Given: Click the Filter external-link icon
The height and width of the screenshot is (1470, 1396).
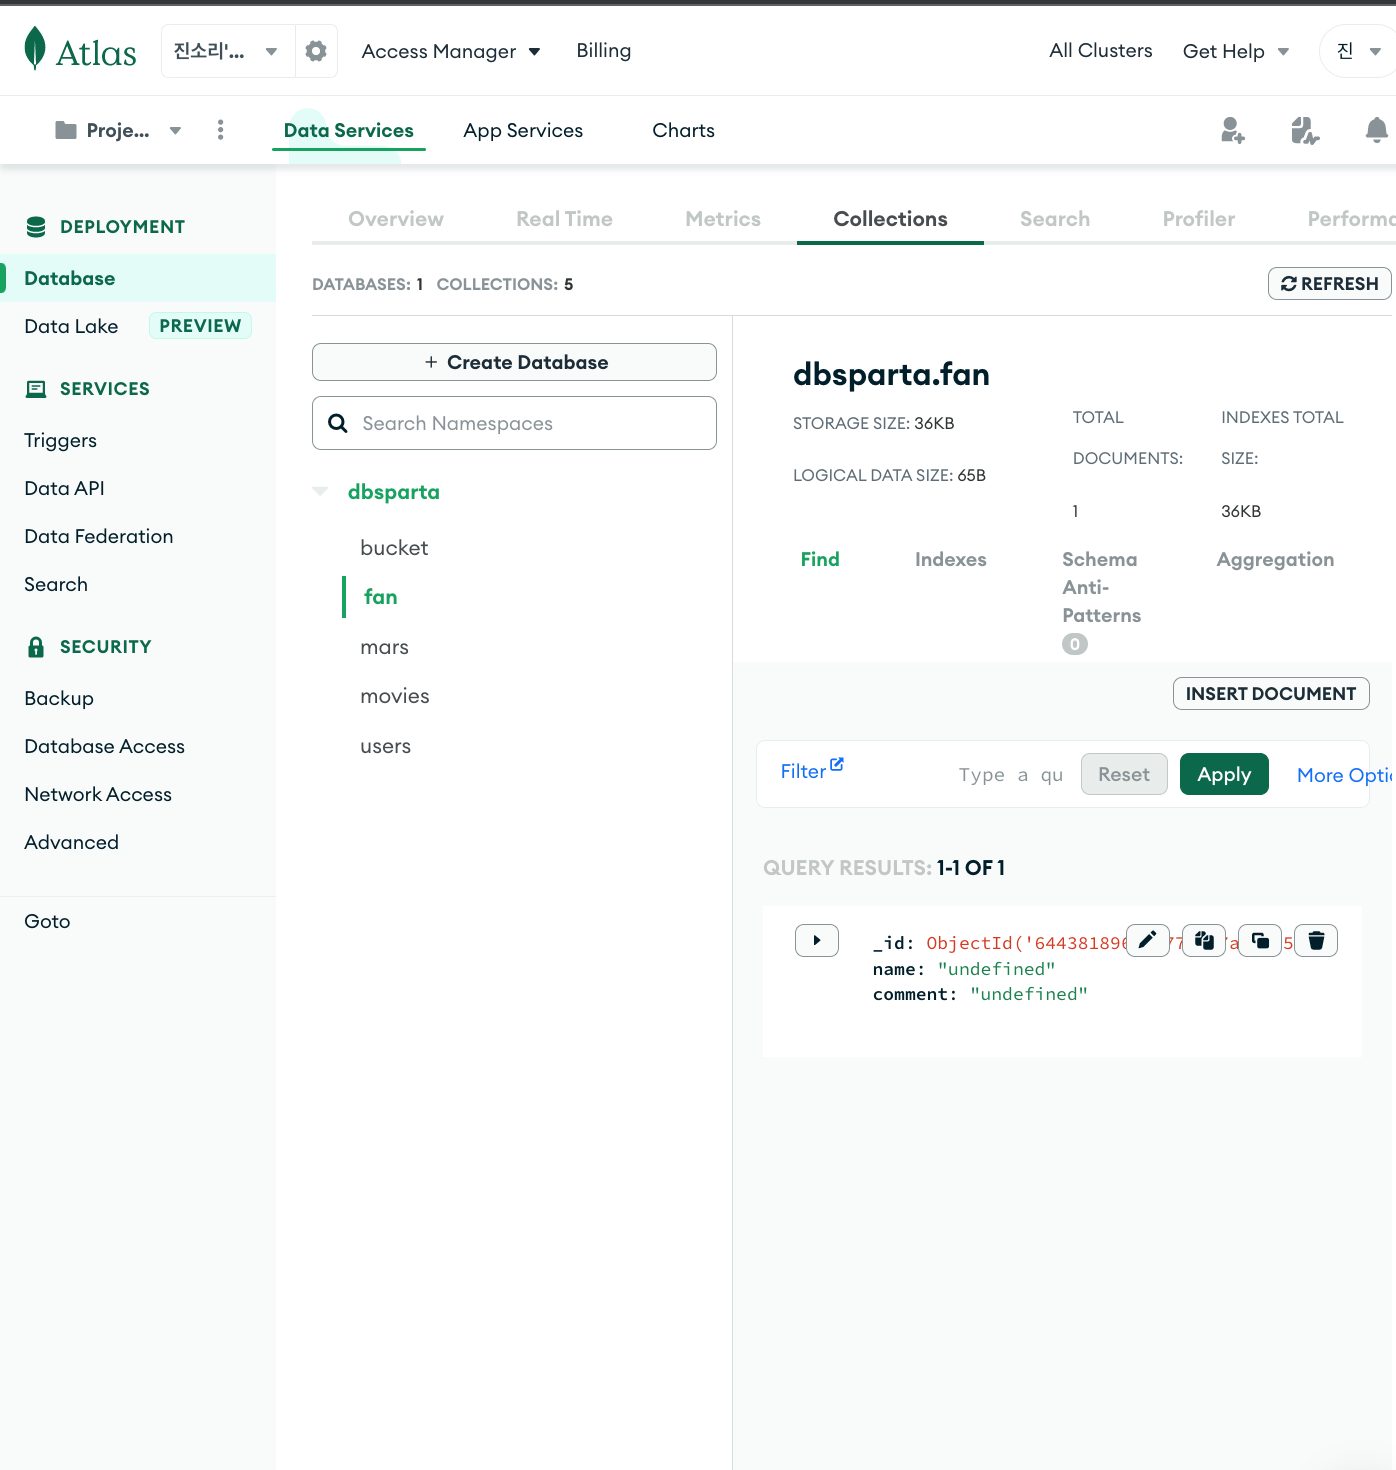Looking at the screenshot, I should 837,765.
